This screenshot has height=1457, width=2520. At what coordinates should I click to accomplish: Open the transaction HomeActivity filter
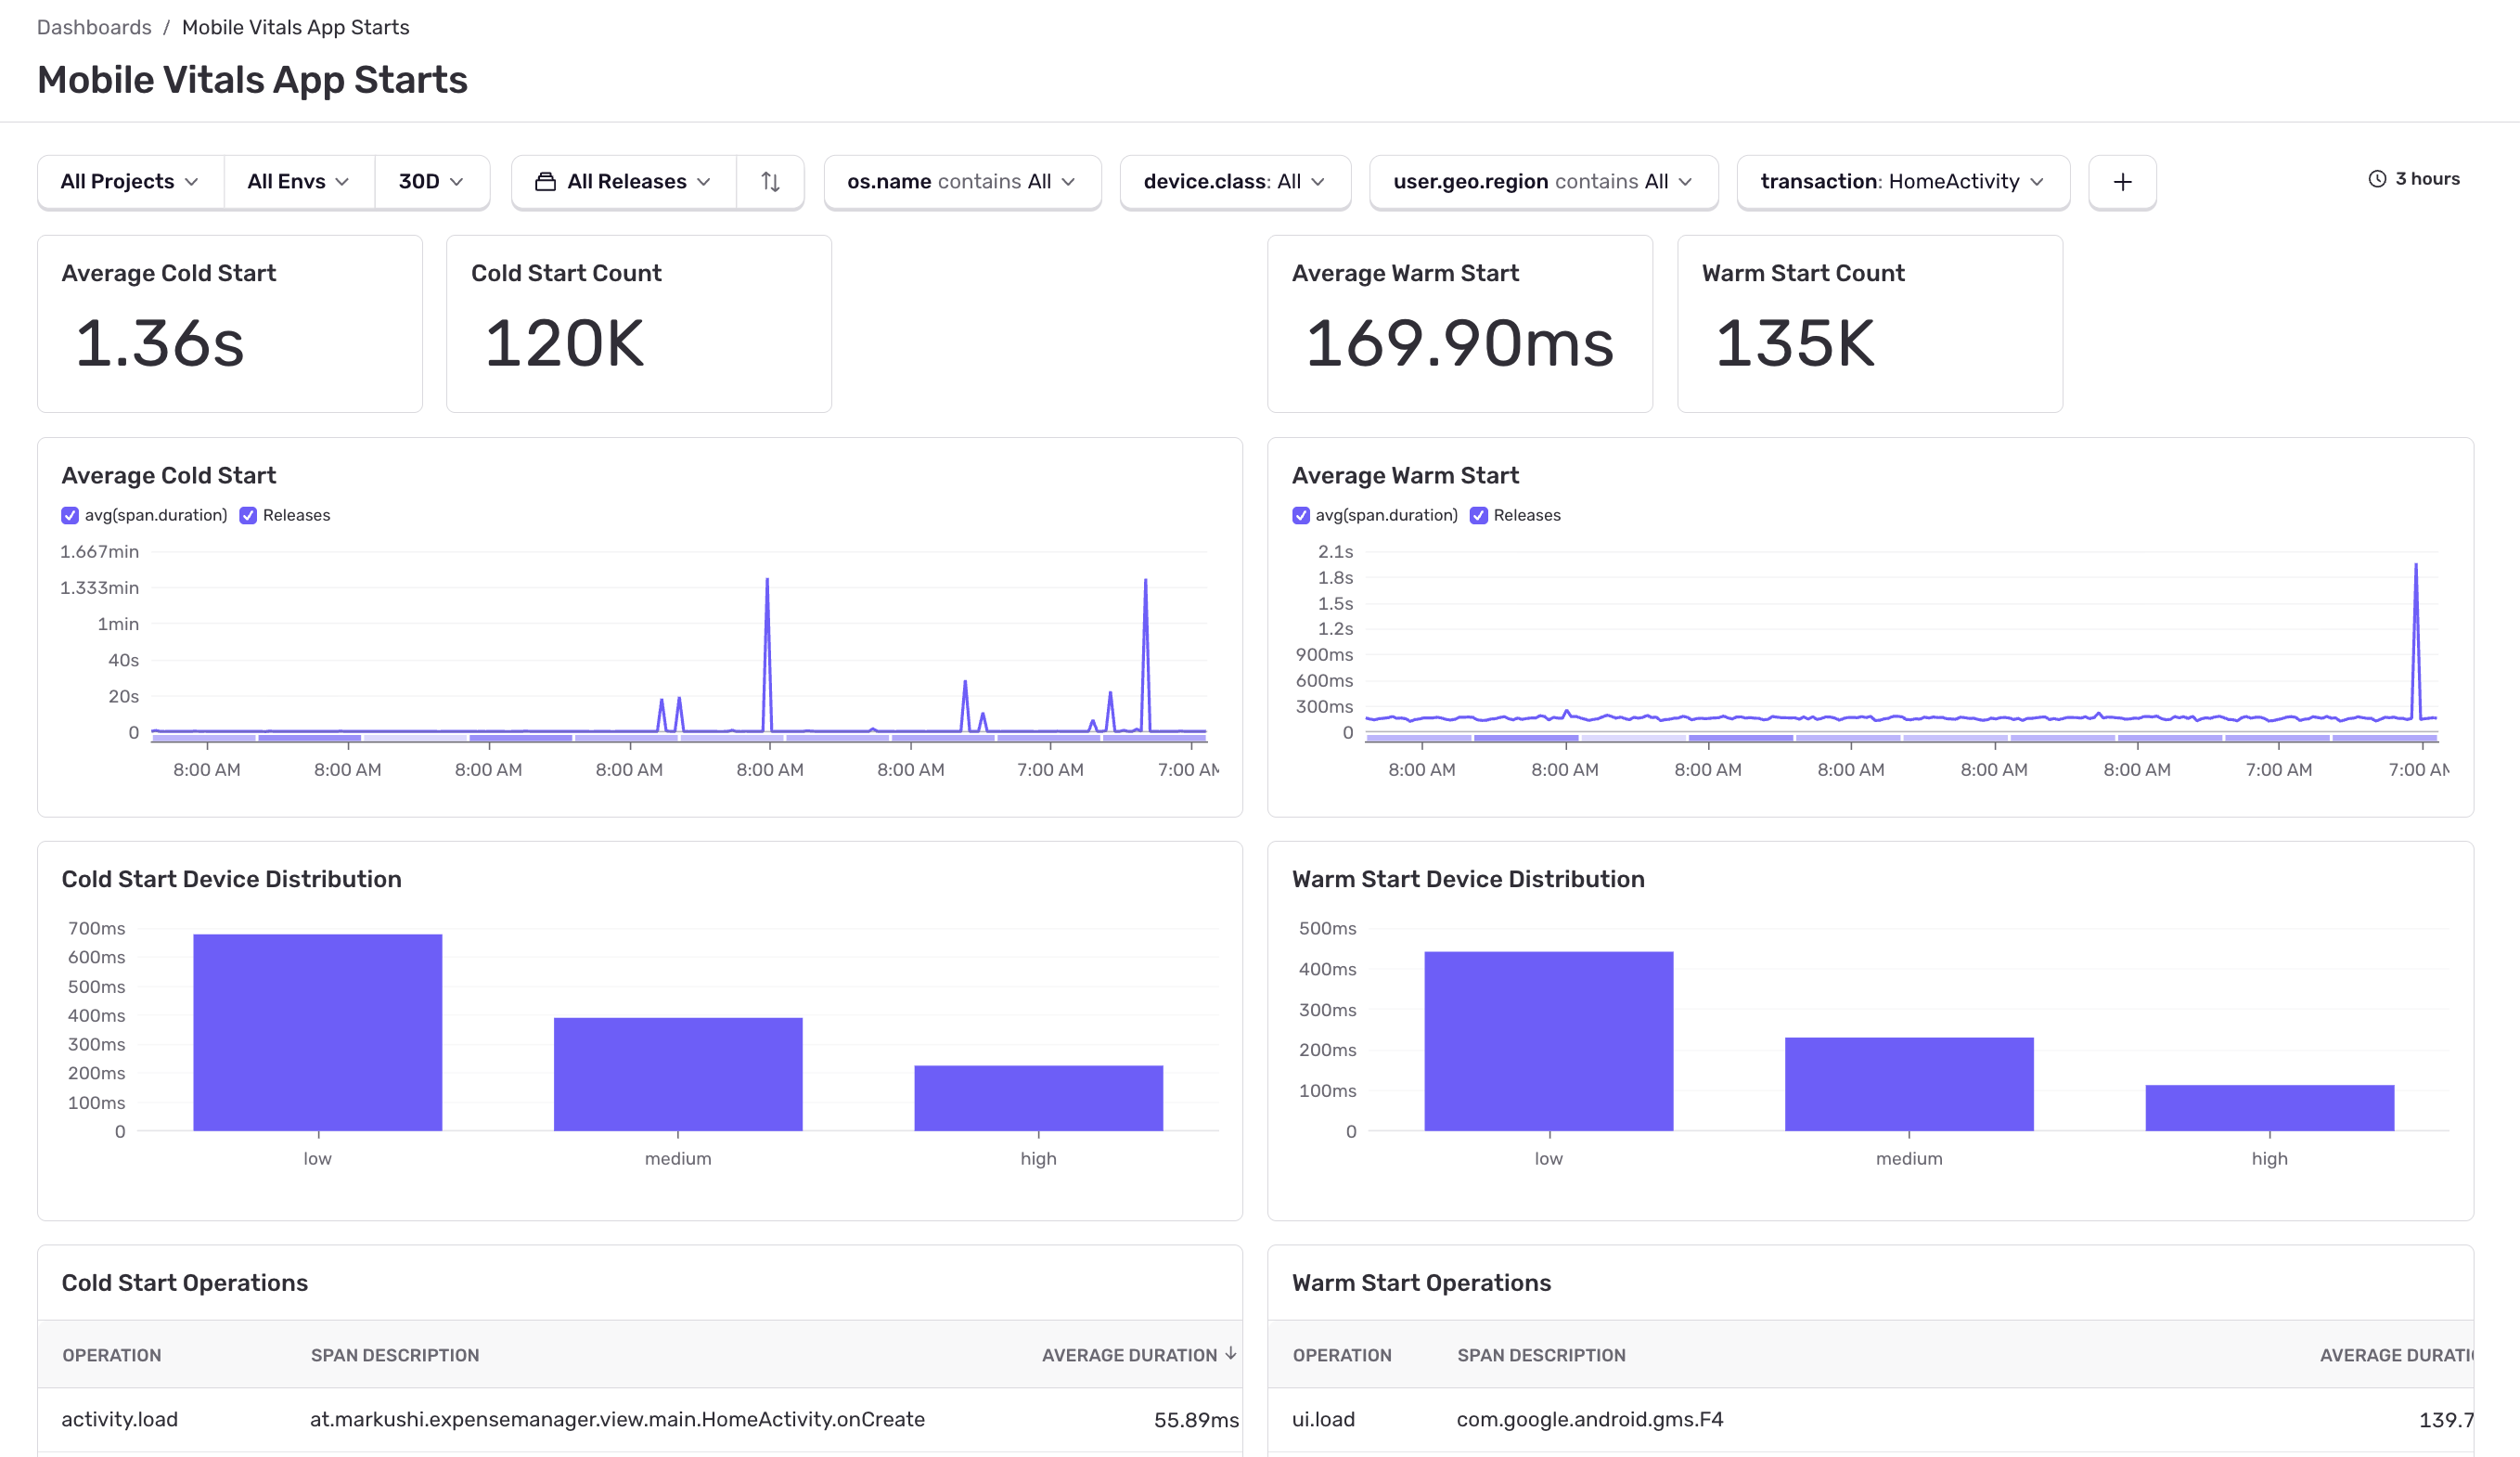(1902, 182)
